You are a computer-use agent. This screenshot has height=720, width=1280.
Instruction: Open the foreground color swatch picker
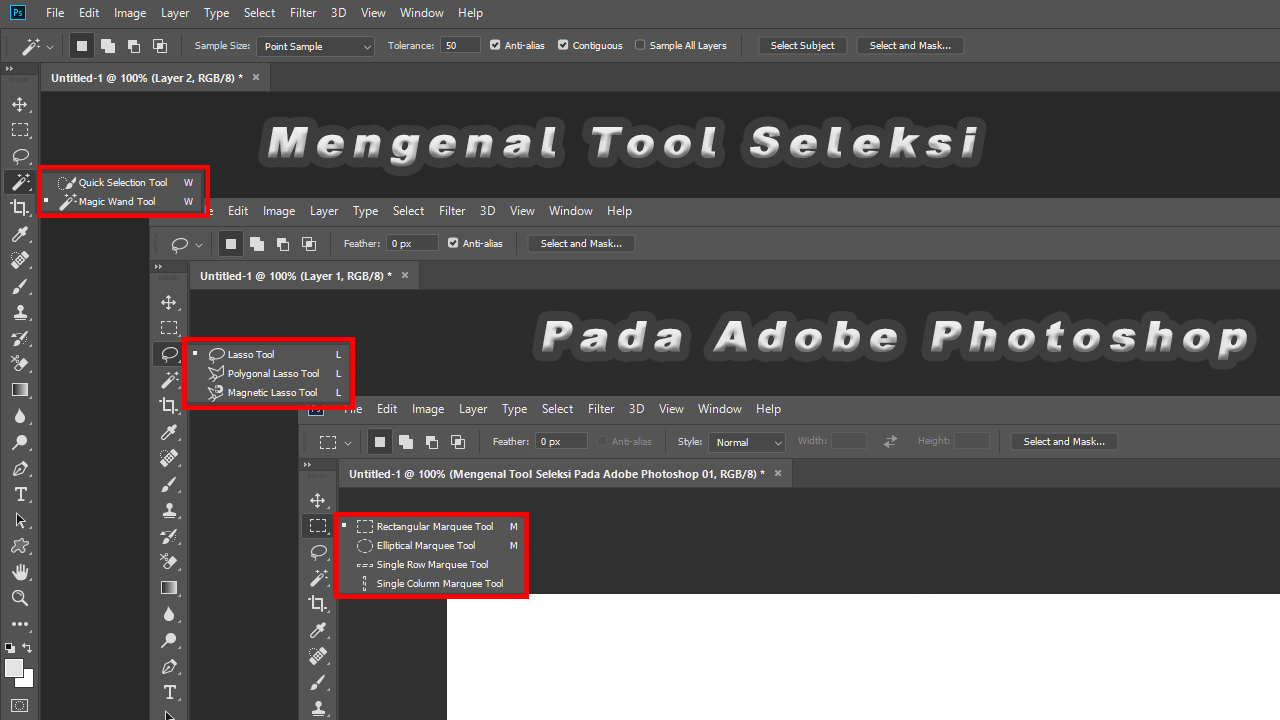pyautogui.click(x=12, y=667)
